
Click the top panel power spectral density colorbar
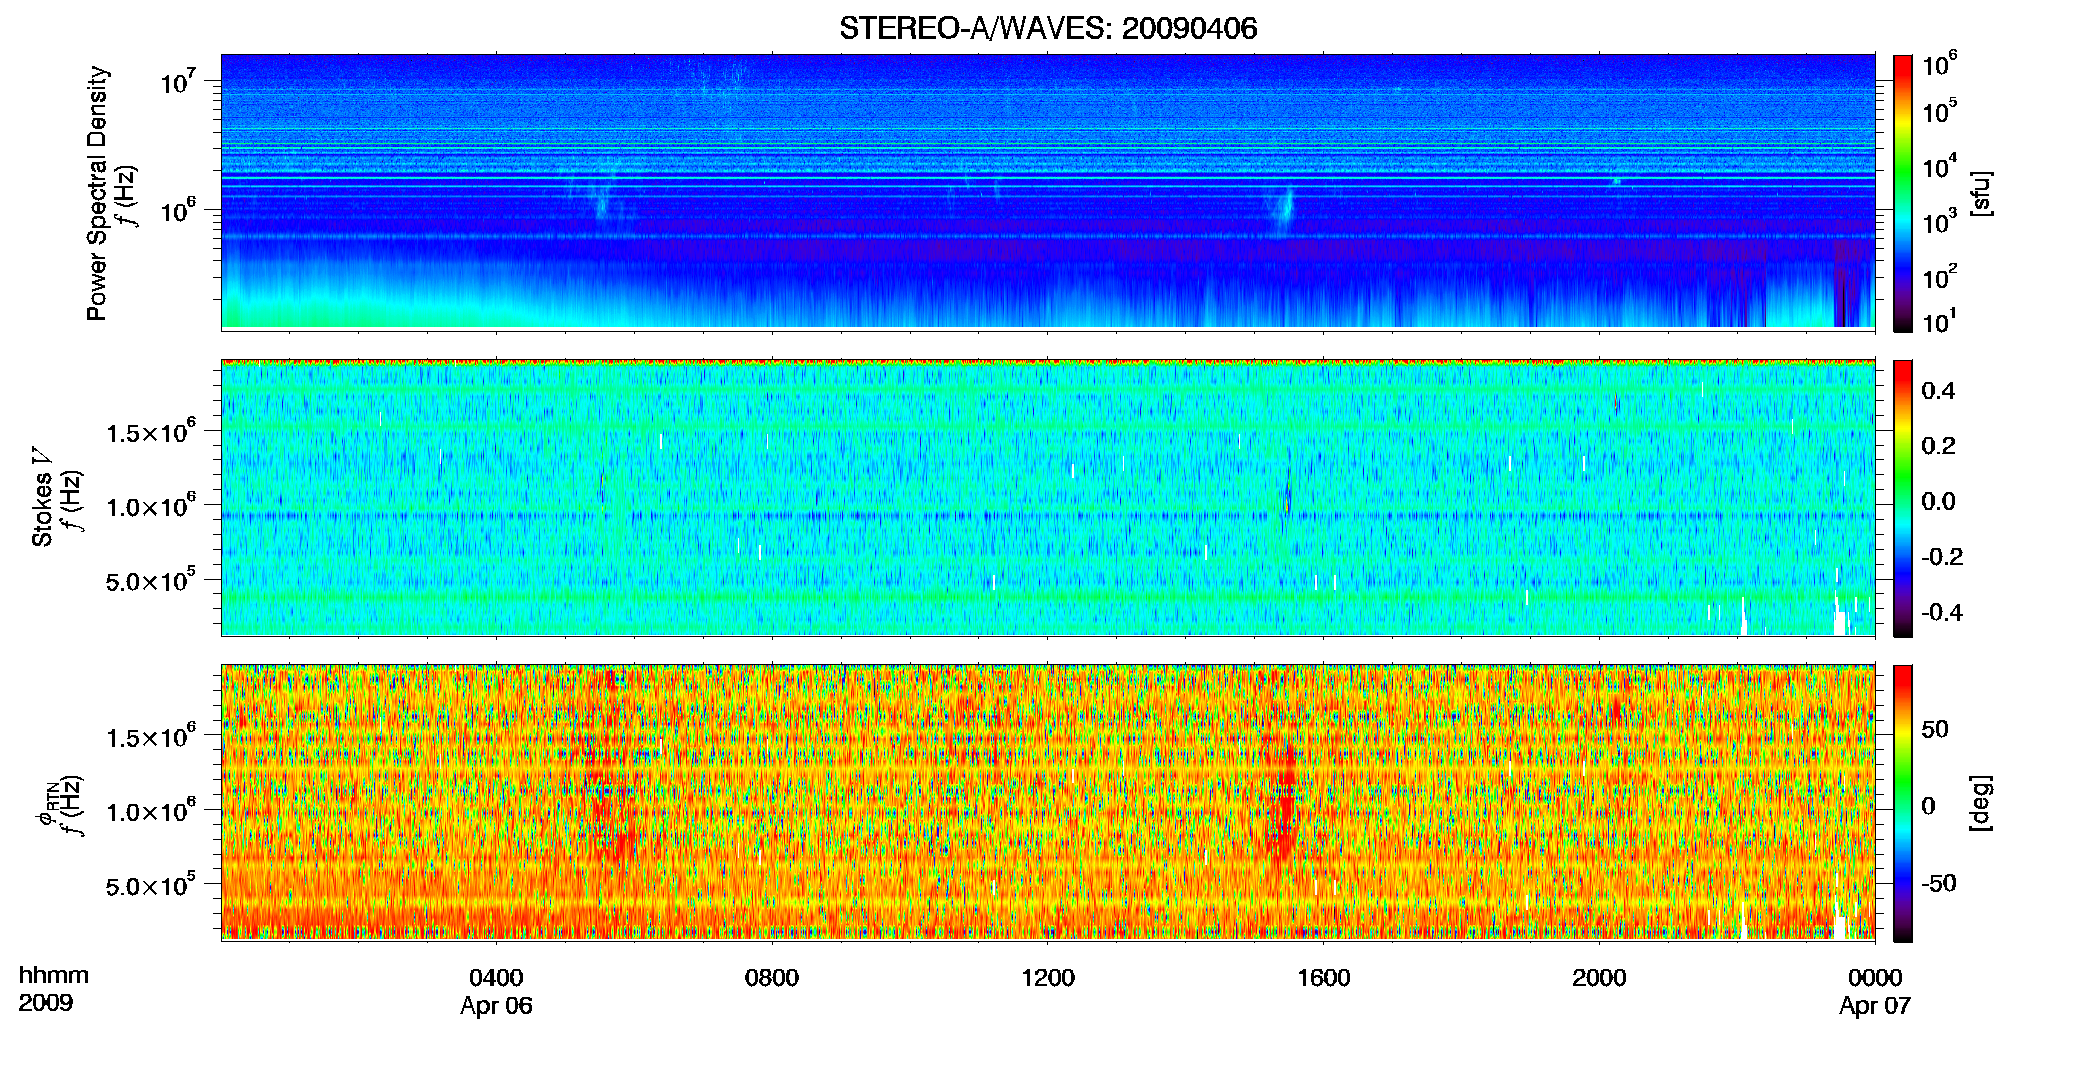point(1903,193)
